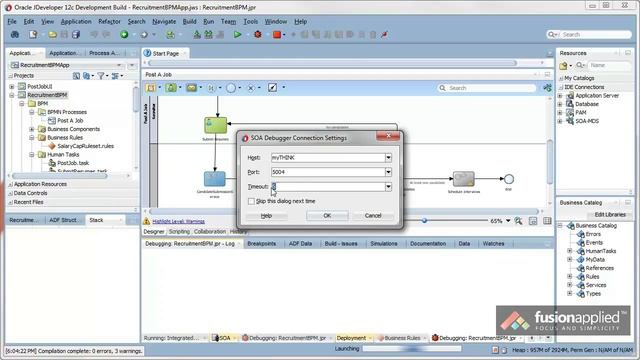Viewport: 640px width, 360px height.
Task: Click the End event circle in diagram
Action: tap(509, 179)
